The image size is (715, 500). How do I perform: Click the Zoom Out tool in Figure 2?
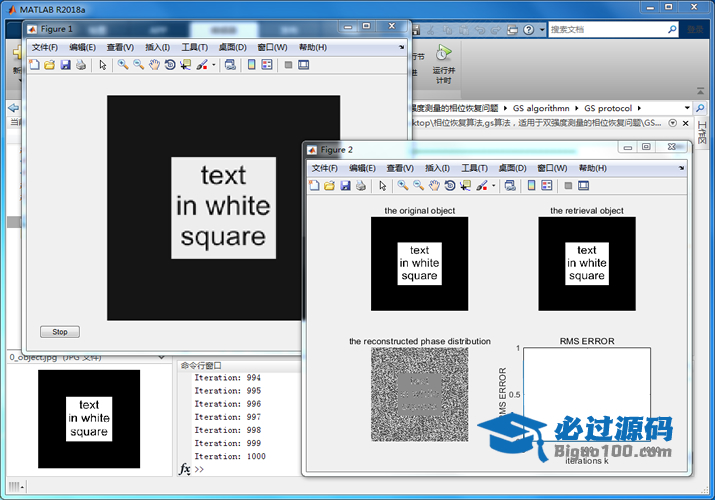(418, 185)
